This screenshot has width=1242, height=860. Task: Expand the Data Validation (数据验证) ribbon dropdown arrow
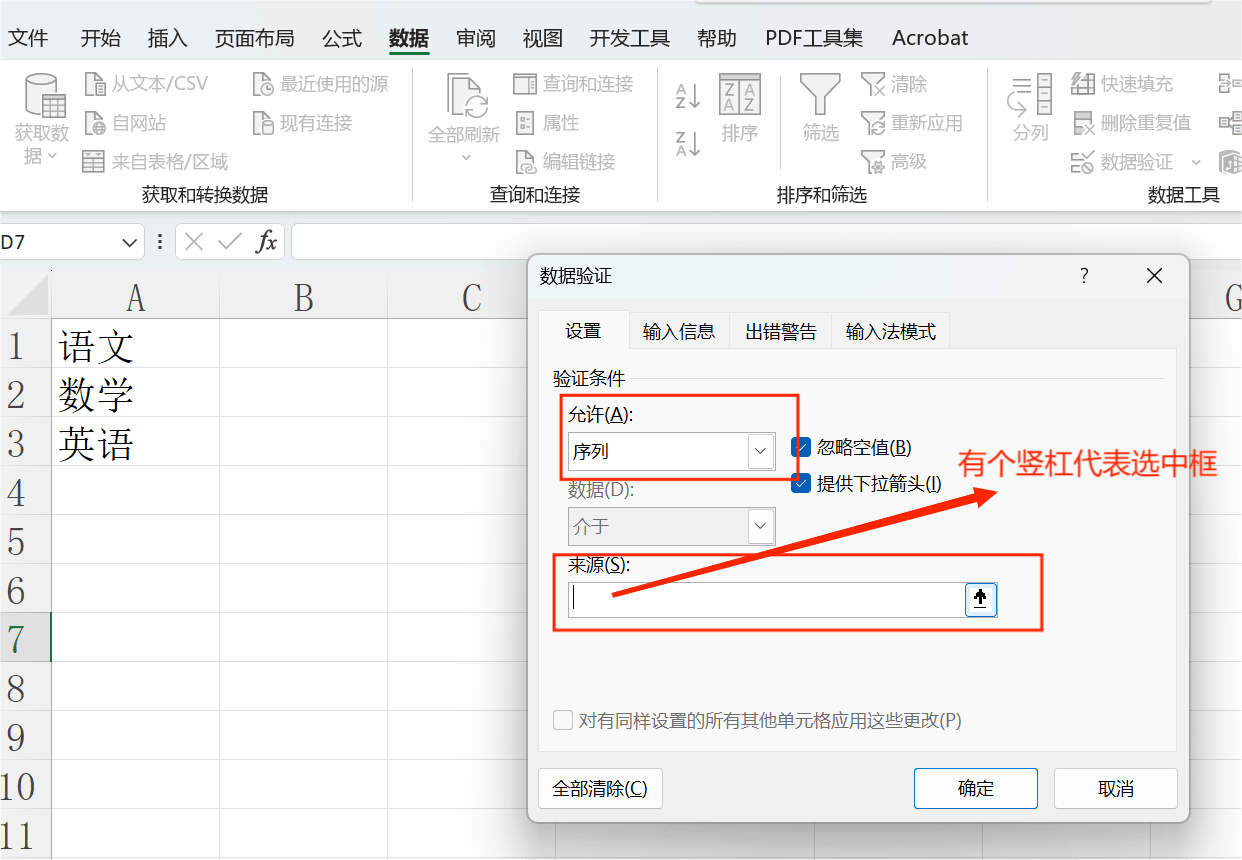[x=1196, y=162]
